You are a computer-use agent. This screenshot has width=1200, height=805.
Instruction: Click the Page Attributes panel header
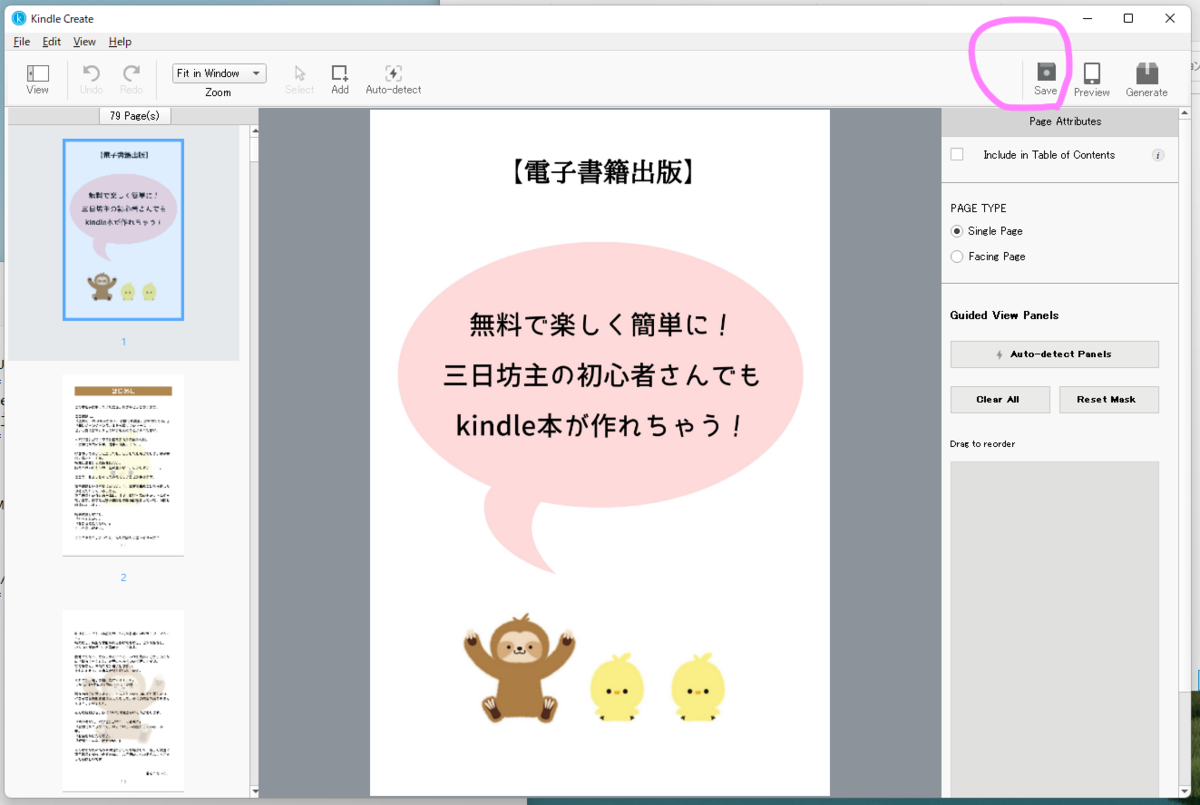pos(1065,121)
